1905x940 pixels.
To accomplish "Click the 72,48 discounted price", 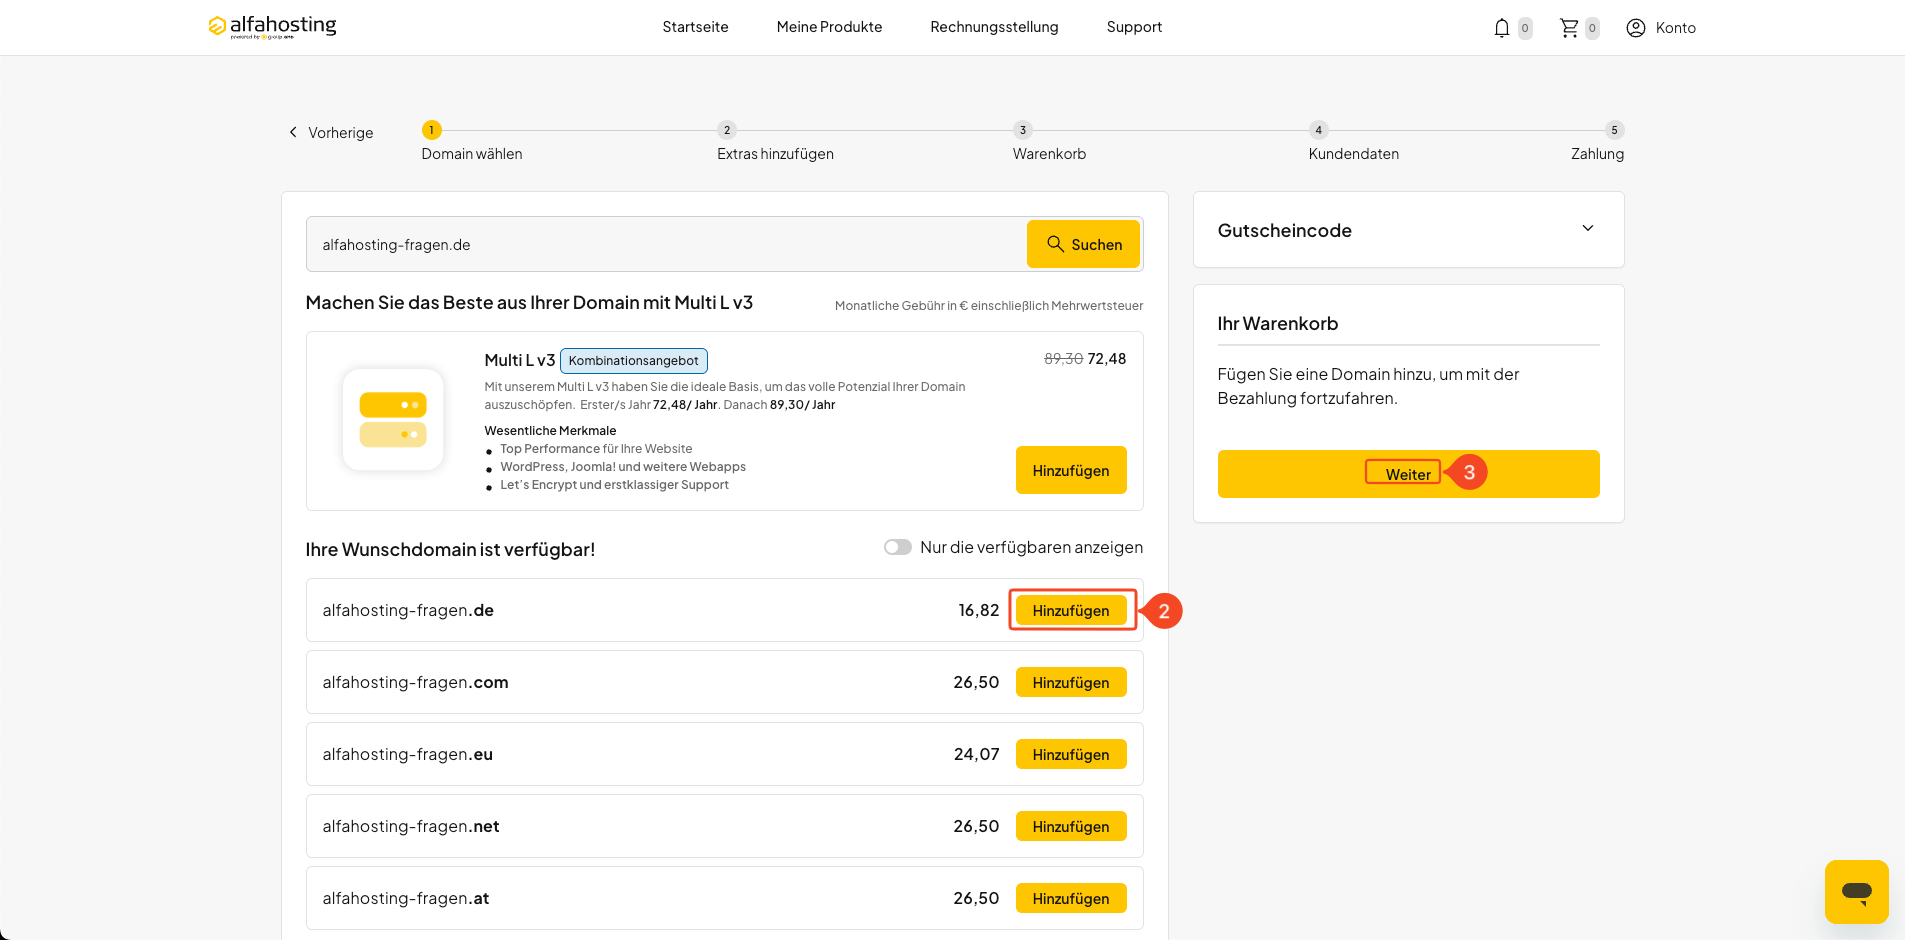I will tap(1106, 358).
